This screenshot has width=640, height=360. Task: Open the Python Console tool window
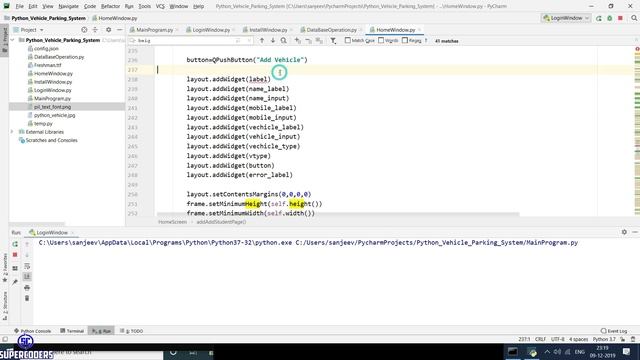pos(32,331)
